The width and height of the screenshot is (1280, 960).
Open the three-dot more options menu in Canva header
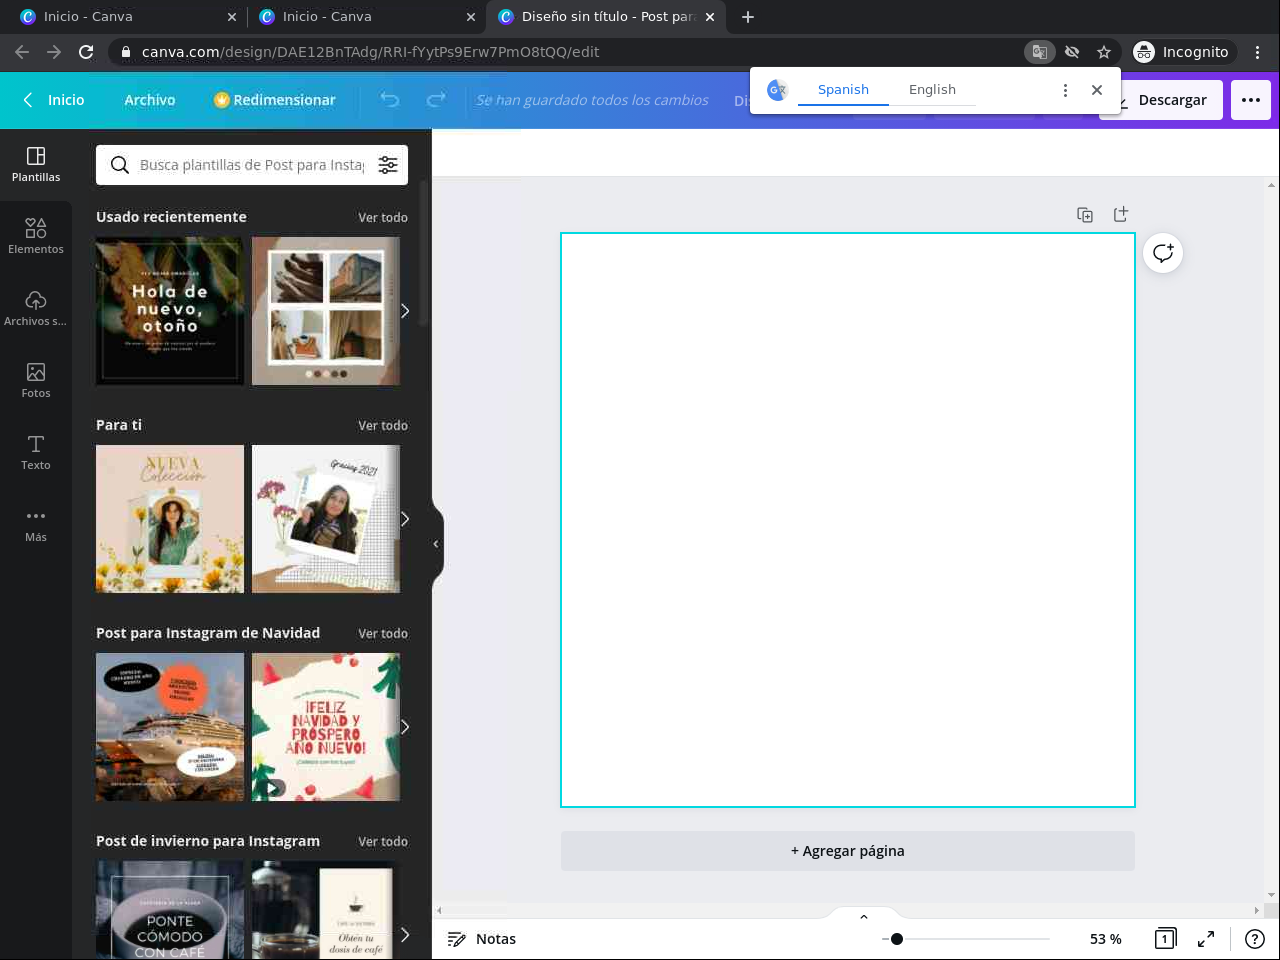point(1251,100)
